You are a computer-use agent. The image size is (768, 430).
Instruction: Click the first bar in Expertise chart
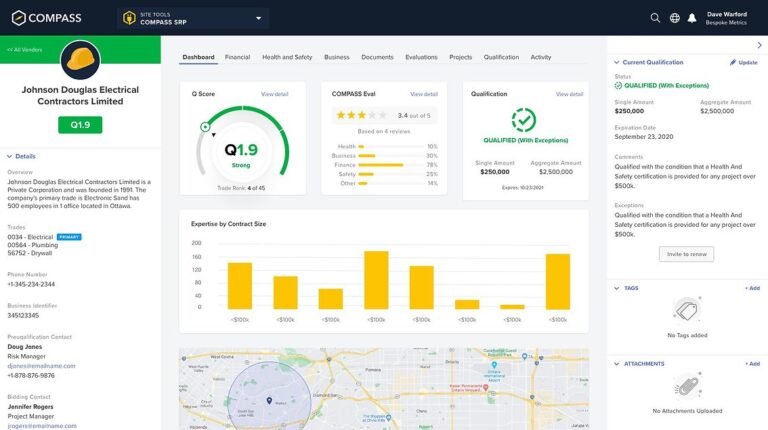pos(240,286)
